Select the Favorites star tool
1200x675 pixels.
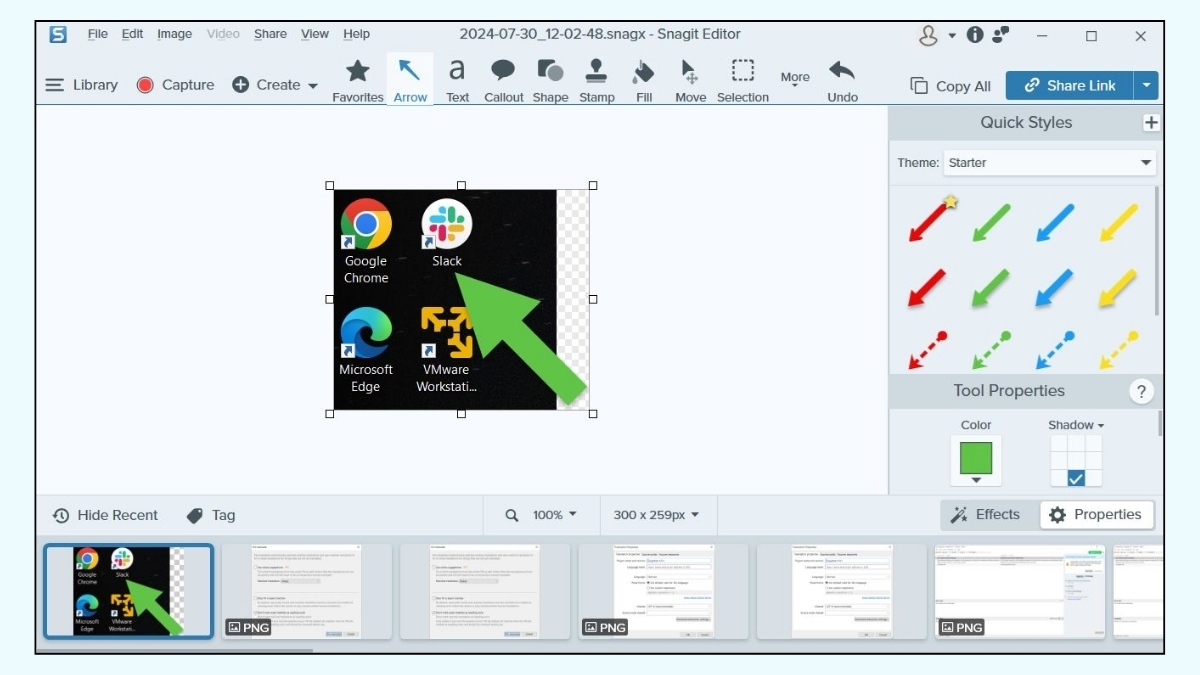point(357,80)
